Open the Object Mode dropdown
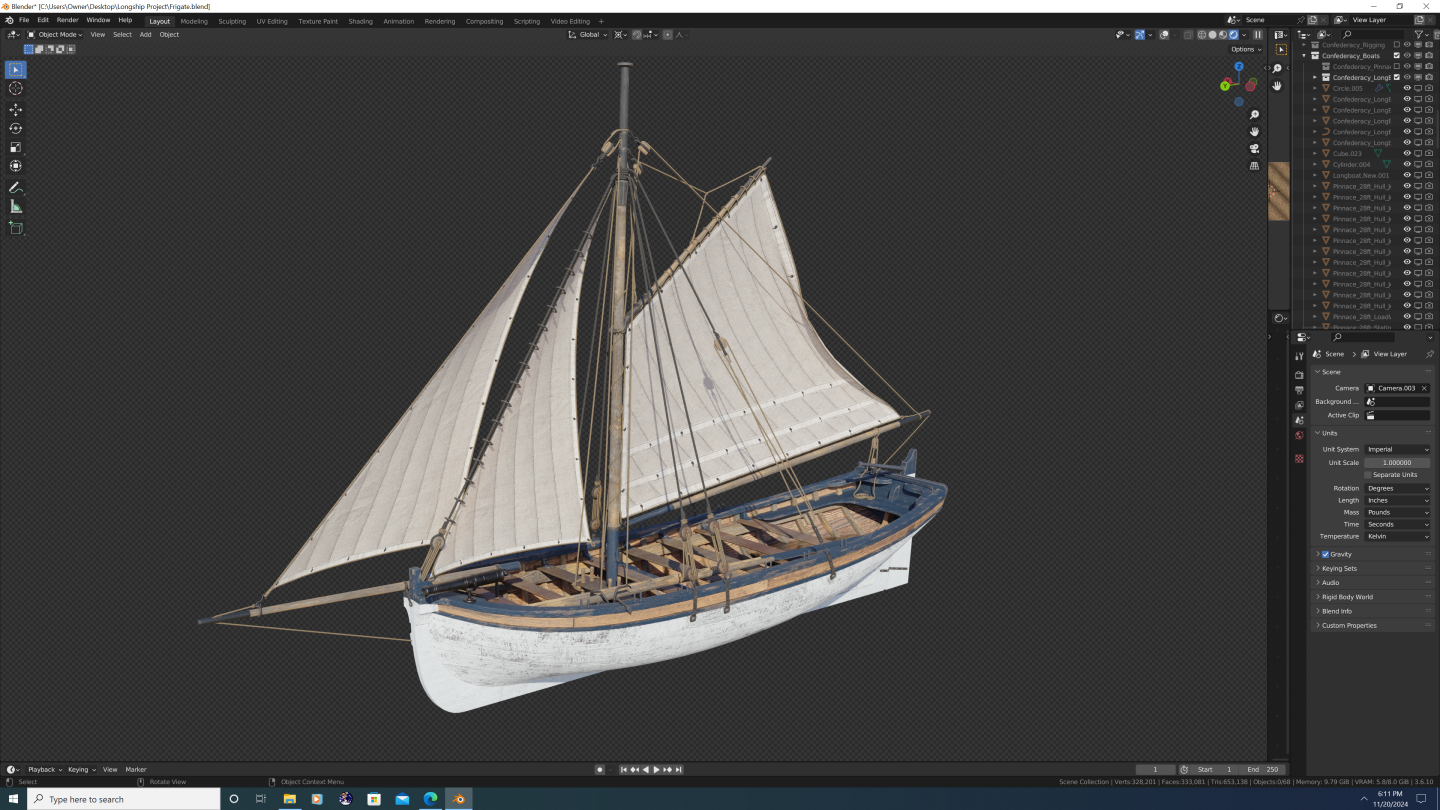This screenshot has height=810, width=1440. coord(55,35)
